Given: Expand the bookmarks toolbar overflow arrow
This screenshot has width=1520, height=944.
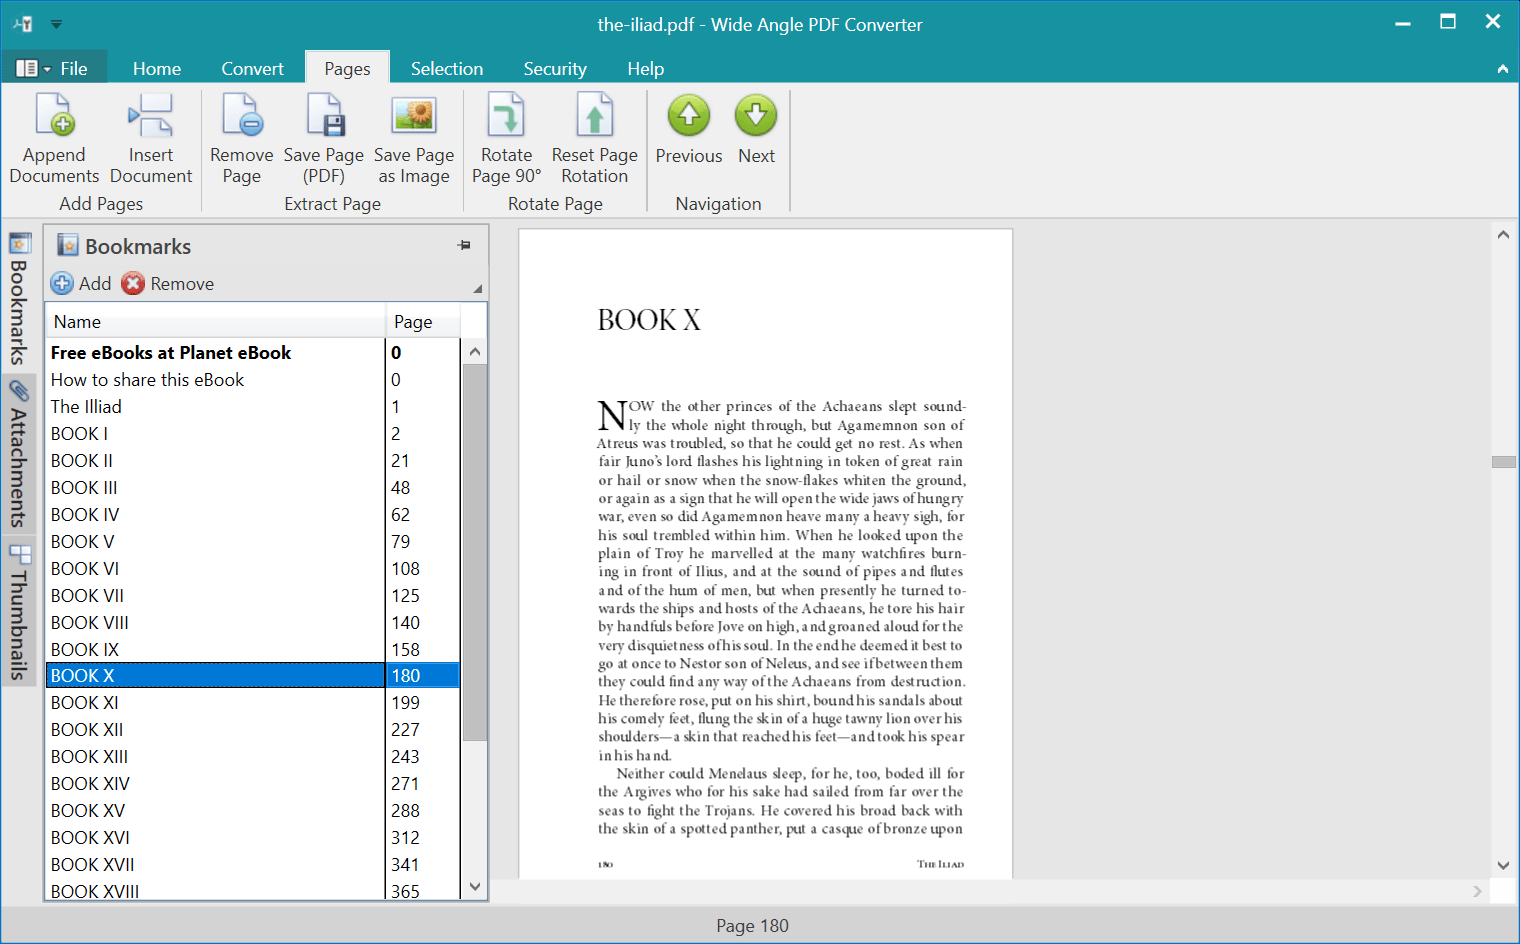Looking at the screenshot, I should click(x=477, y=289).
